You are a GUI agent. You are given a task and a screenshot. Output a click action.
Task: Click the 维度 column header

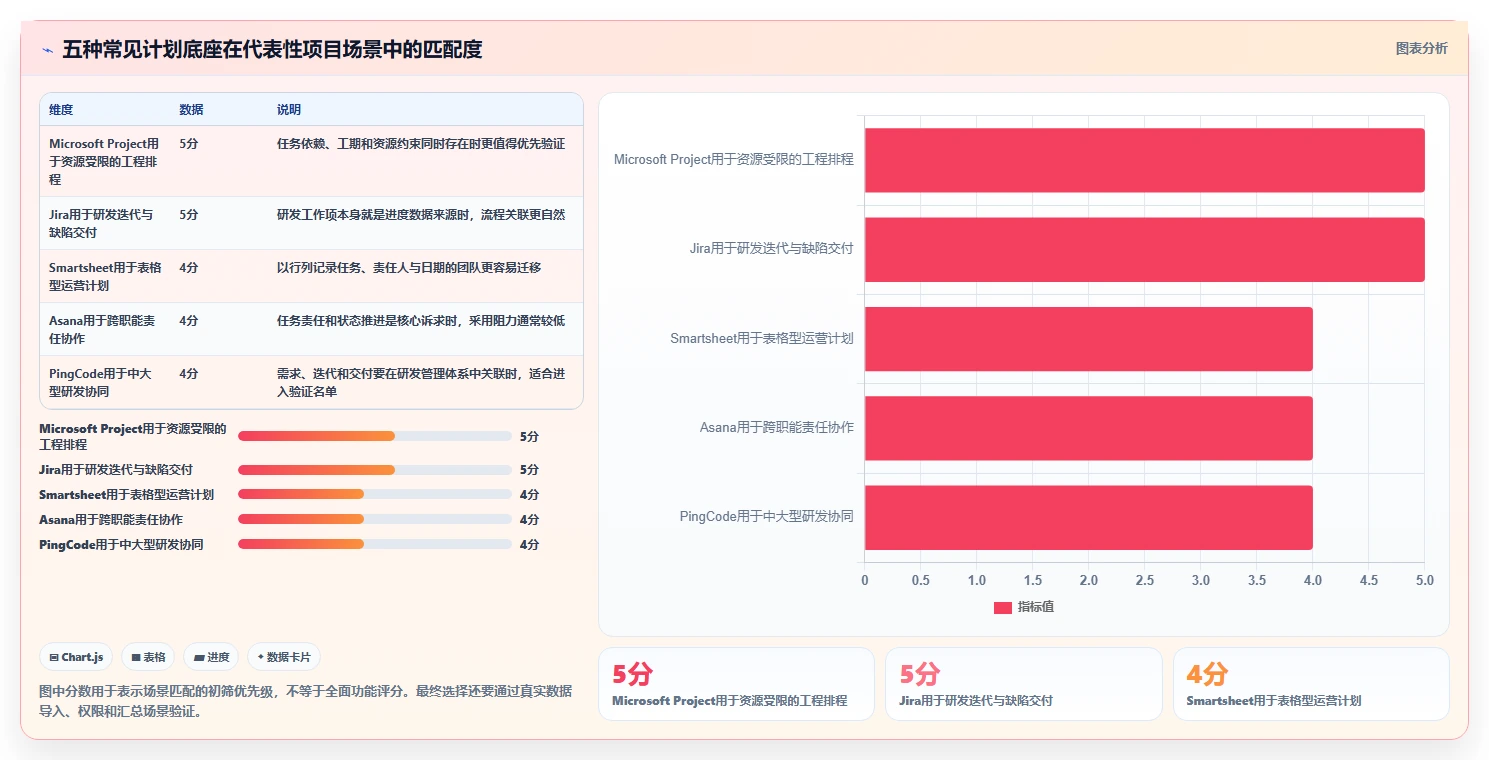[61, 110]
